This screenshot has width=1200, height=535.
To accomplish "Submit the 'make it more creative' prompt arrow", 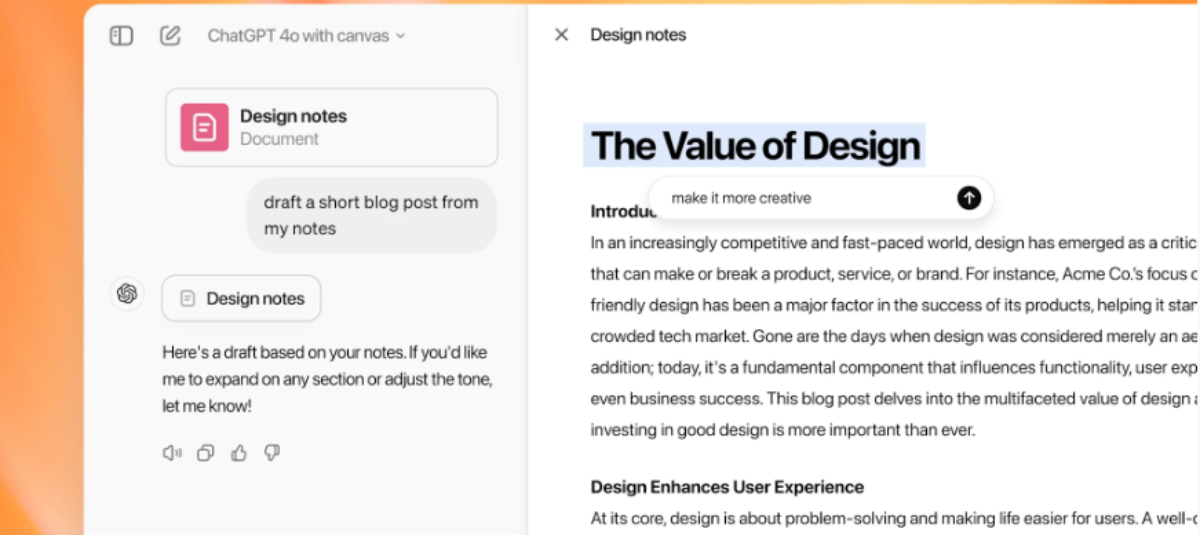I will [968, 198].
